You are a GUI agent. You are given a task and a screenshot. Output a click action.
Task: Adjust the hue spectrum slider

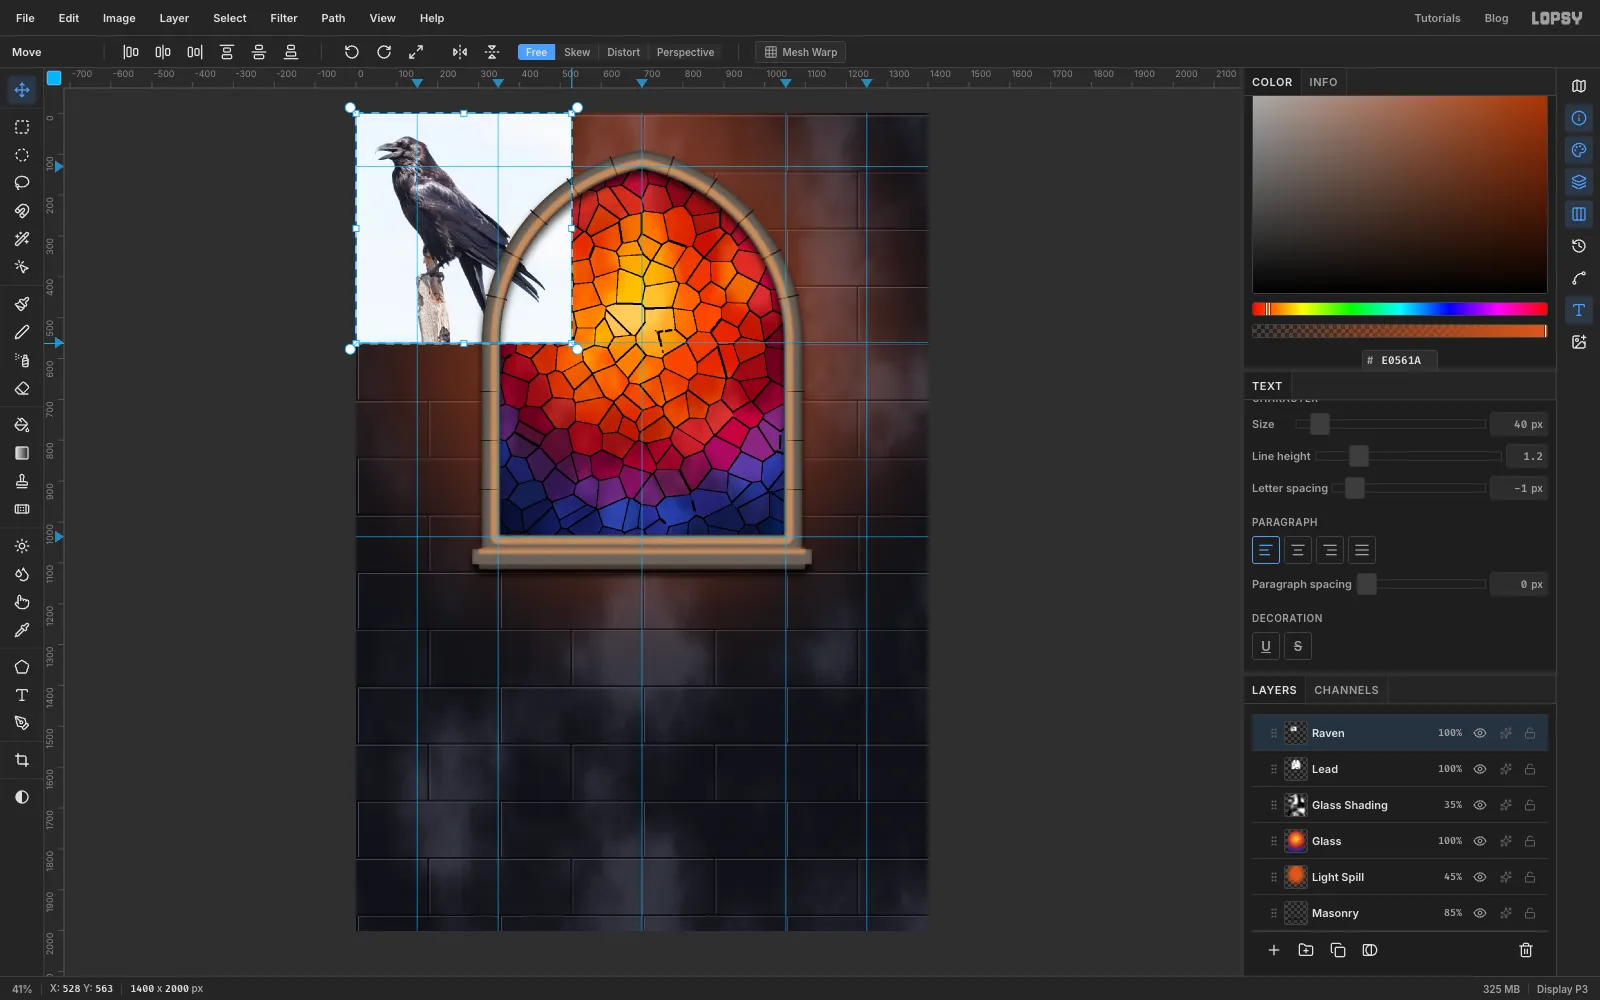(x=1400, y=309)
